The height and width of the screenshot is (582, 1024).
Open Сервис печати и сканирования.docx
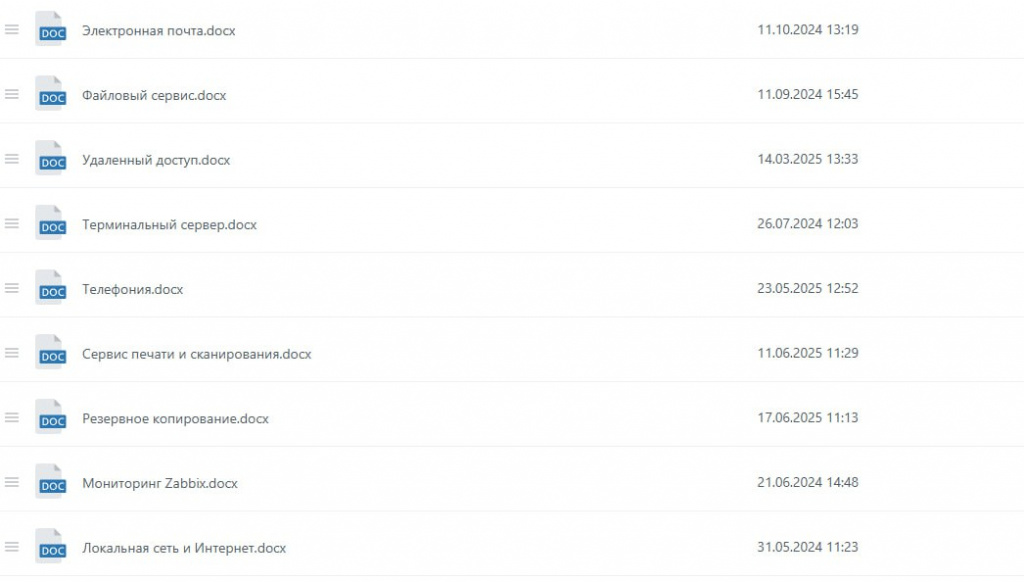pos(196,354)
